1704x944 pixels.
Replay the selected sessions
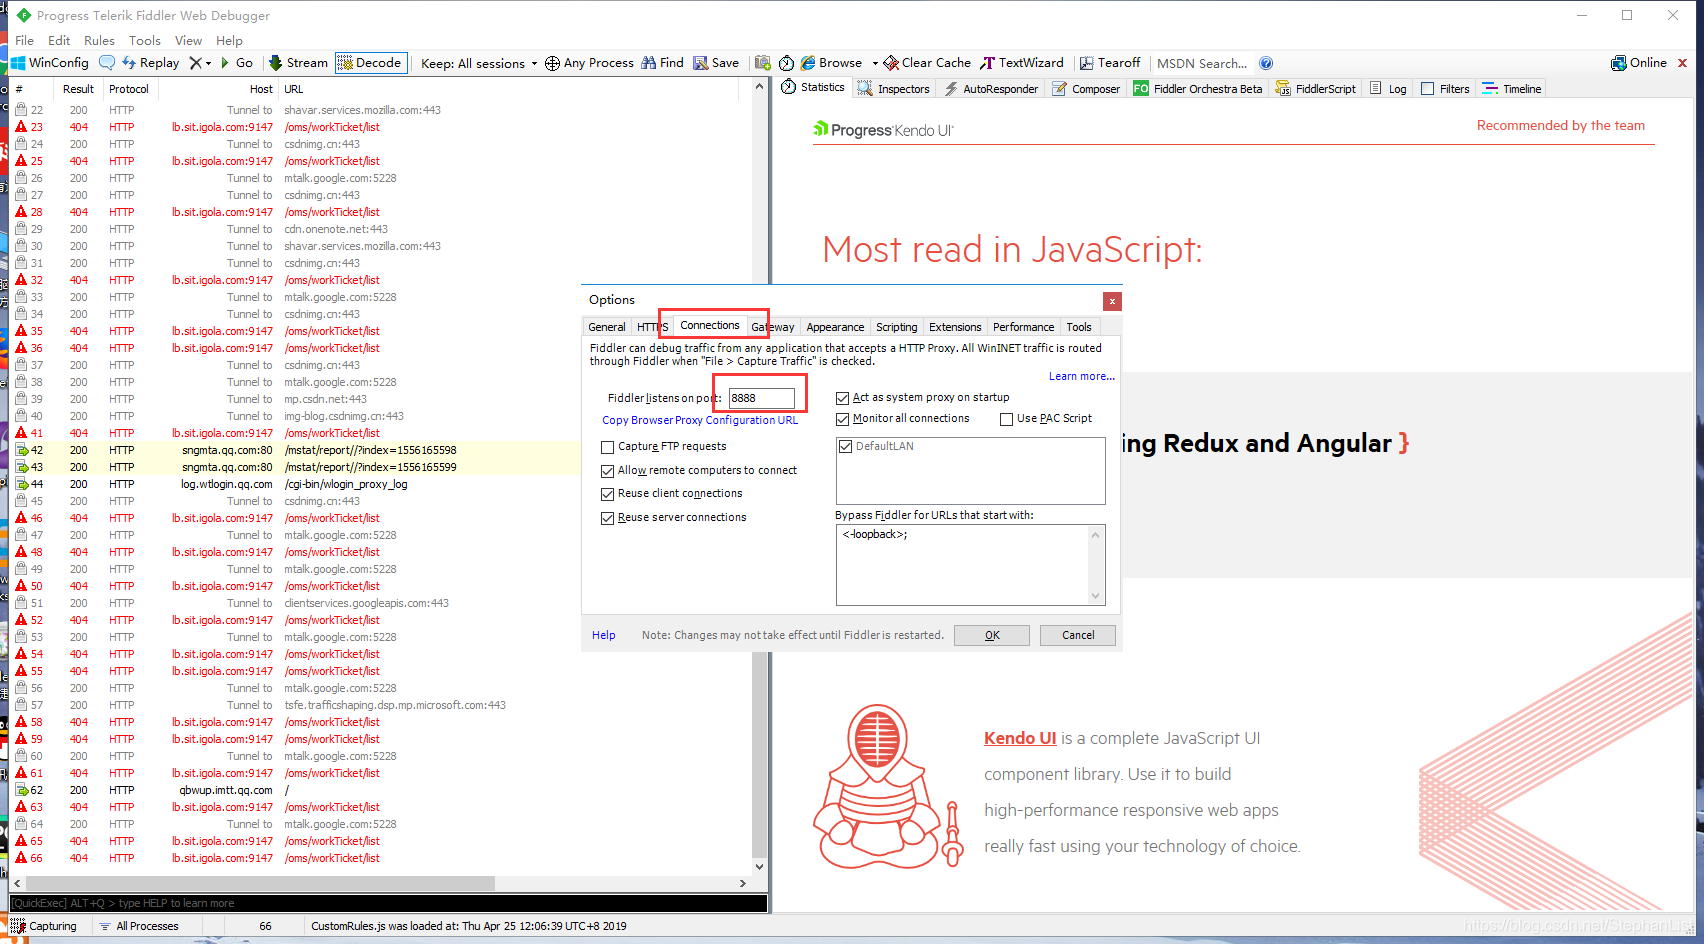(x=151, y=62)
